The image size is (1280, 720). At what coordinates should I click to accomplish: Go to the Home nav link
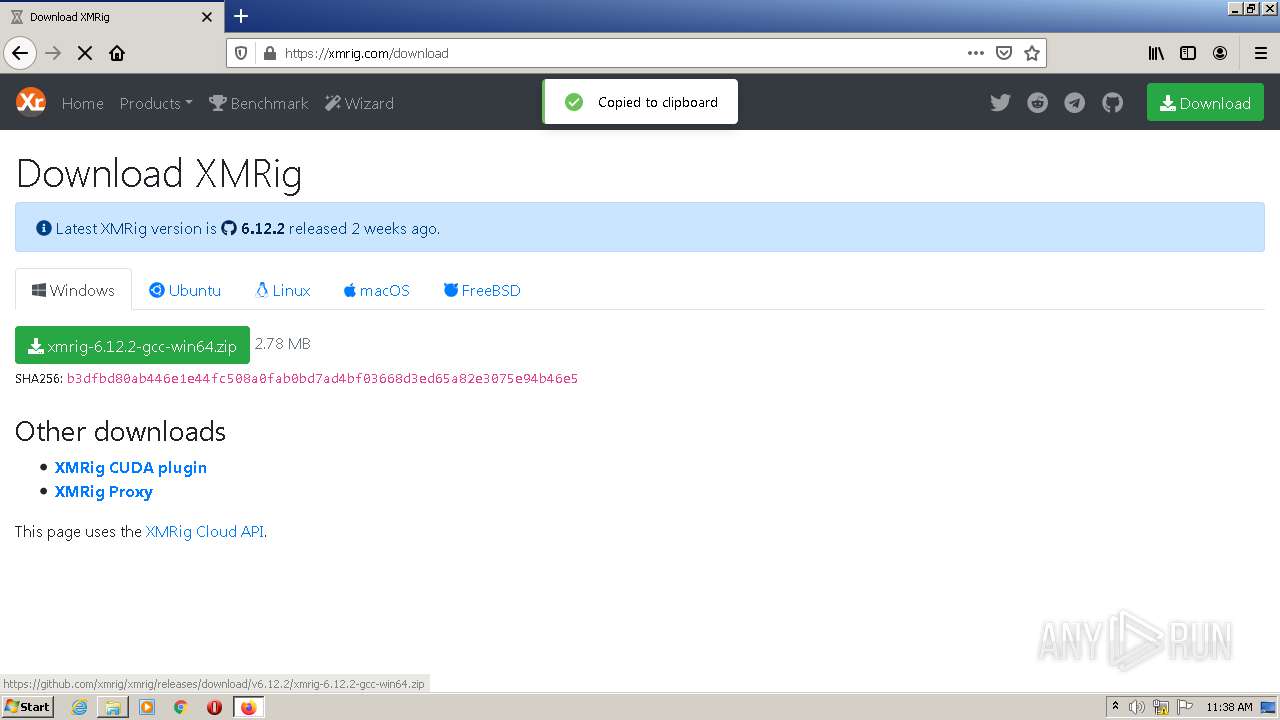pyautogui.click(x=83, y=103)
